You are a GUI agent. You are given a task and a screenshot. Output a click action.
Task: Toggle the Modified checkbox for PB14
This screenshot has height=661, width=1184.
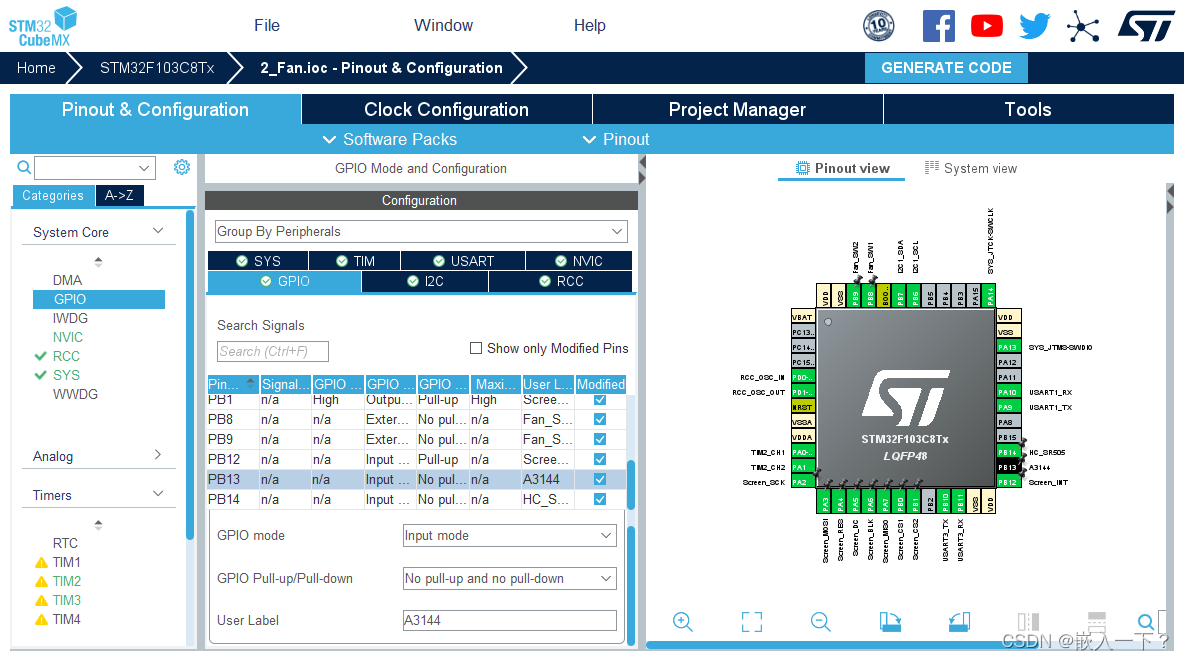[x=600, y=499]
